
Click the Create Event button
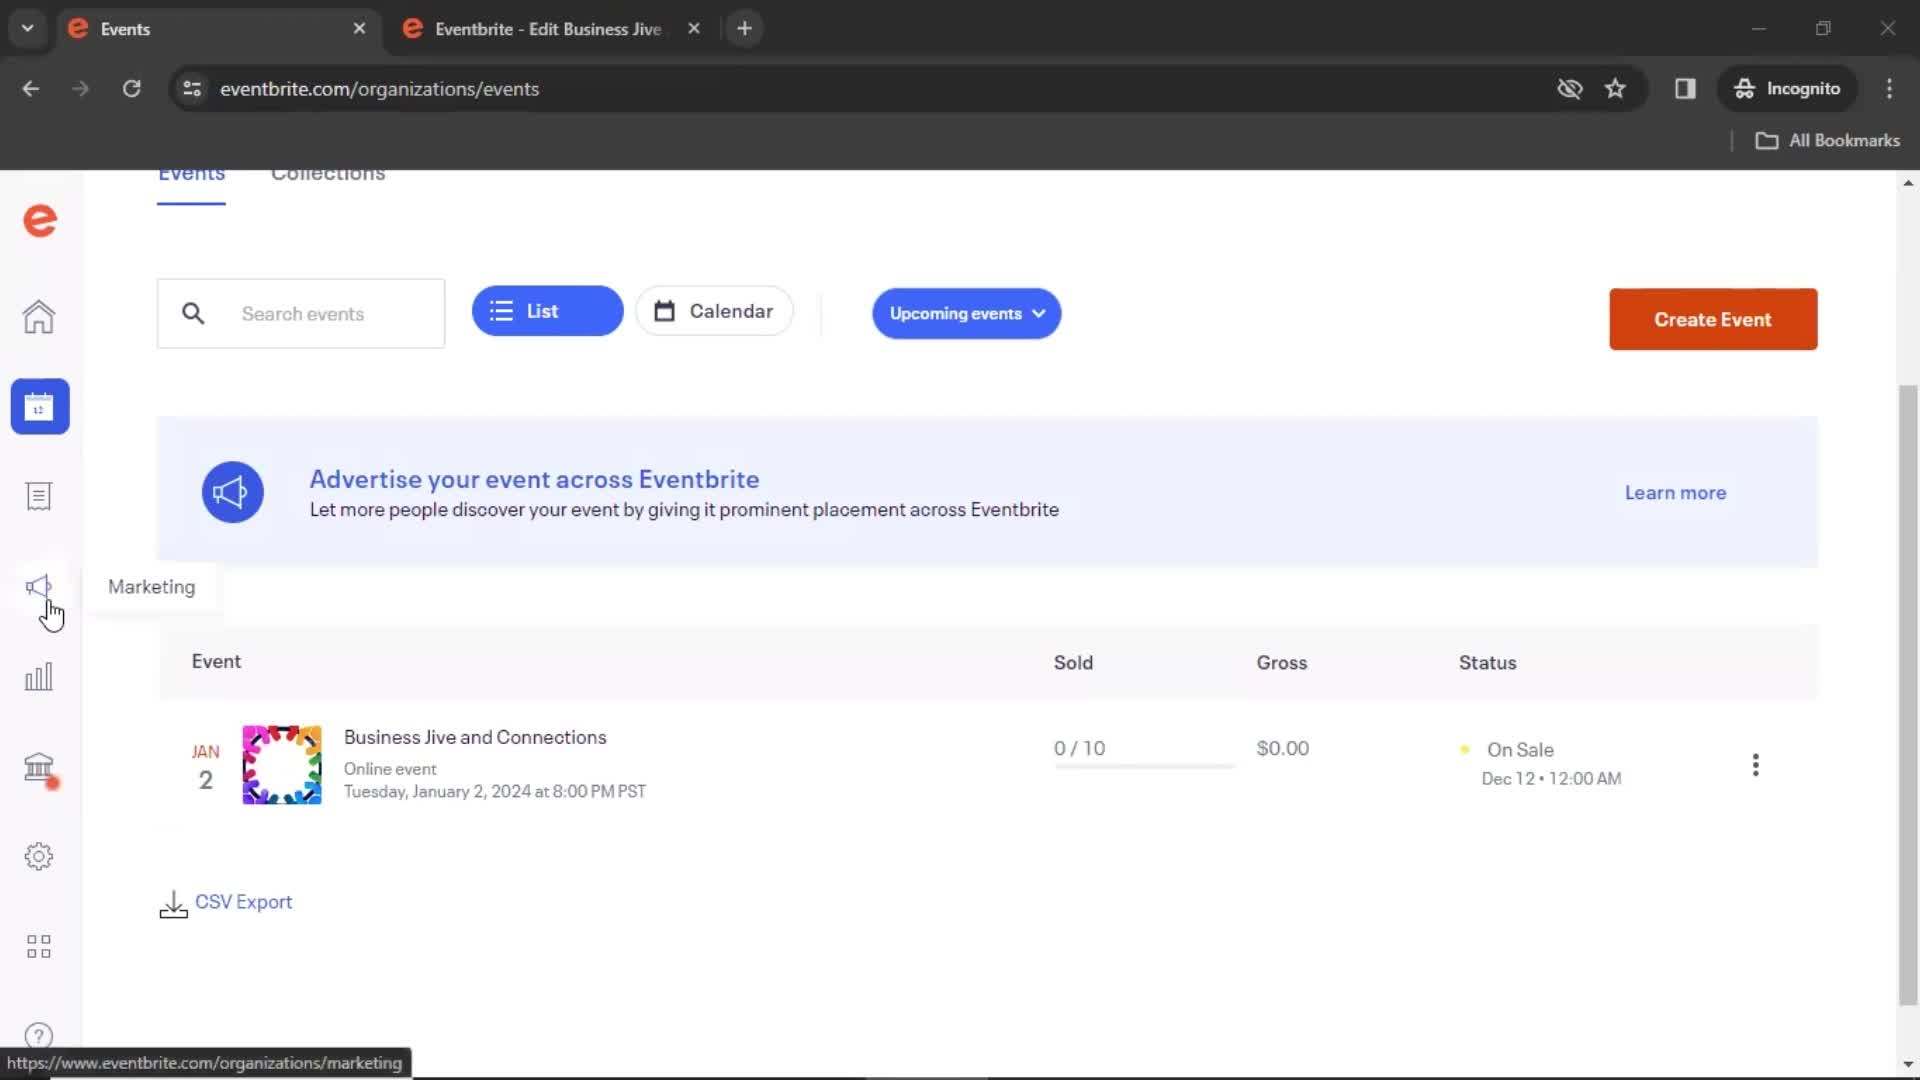point(1713,319)
